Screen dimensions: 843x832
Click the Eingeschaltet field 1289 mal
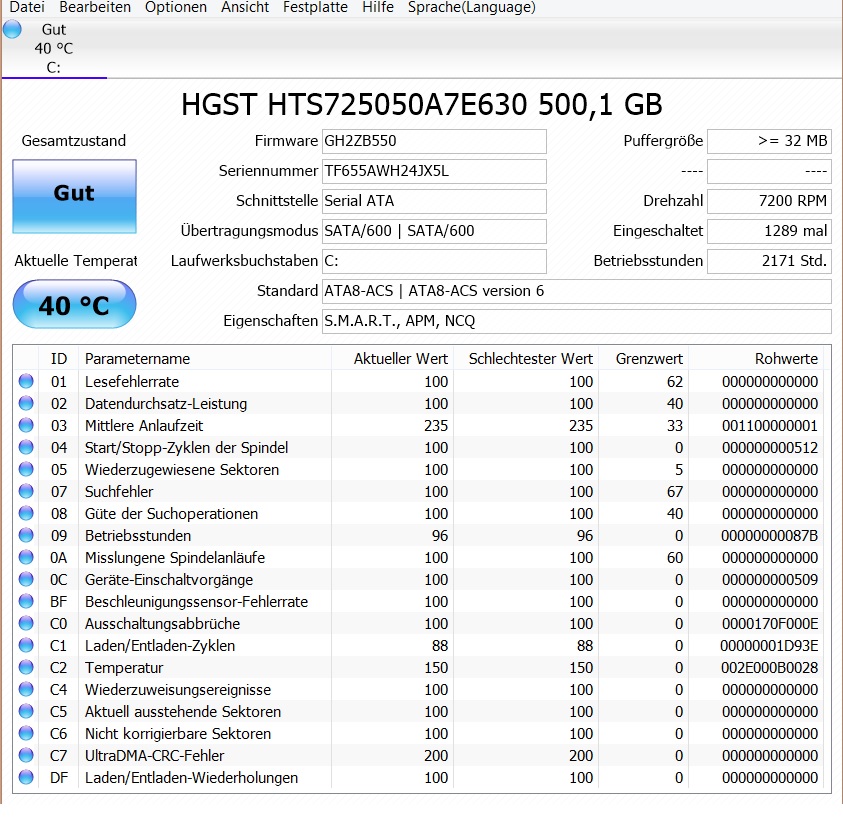point(769,231)
